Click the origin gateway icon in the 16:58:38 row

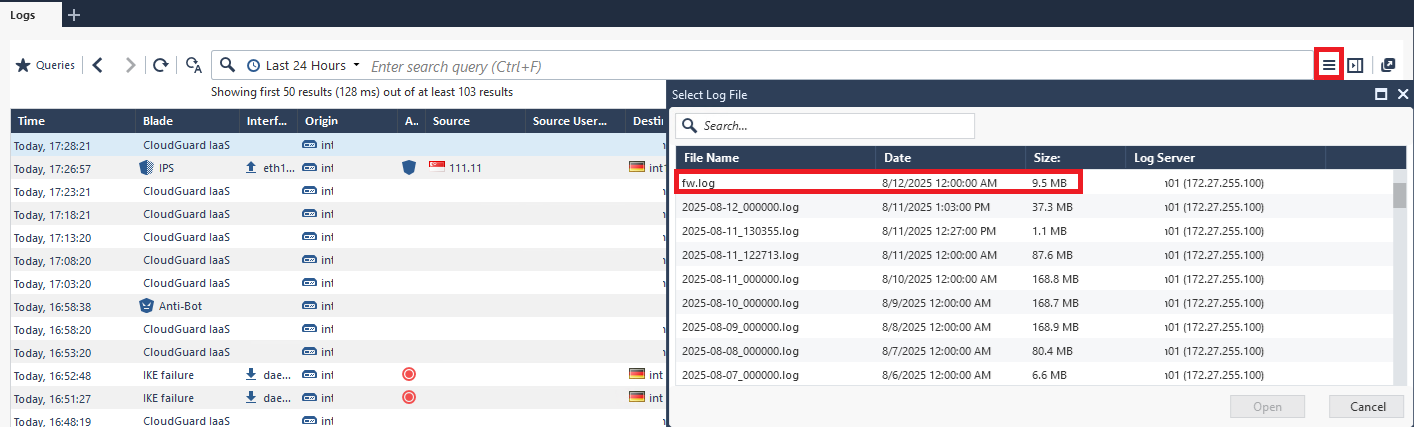click(310, 306)
